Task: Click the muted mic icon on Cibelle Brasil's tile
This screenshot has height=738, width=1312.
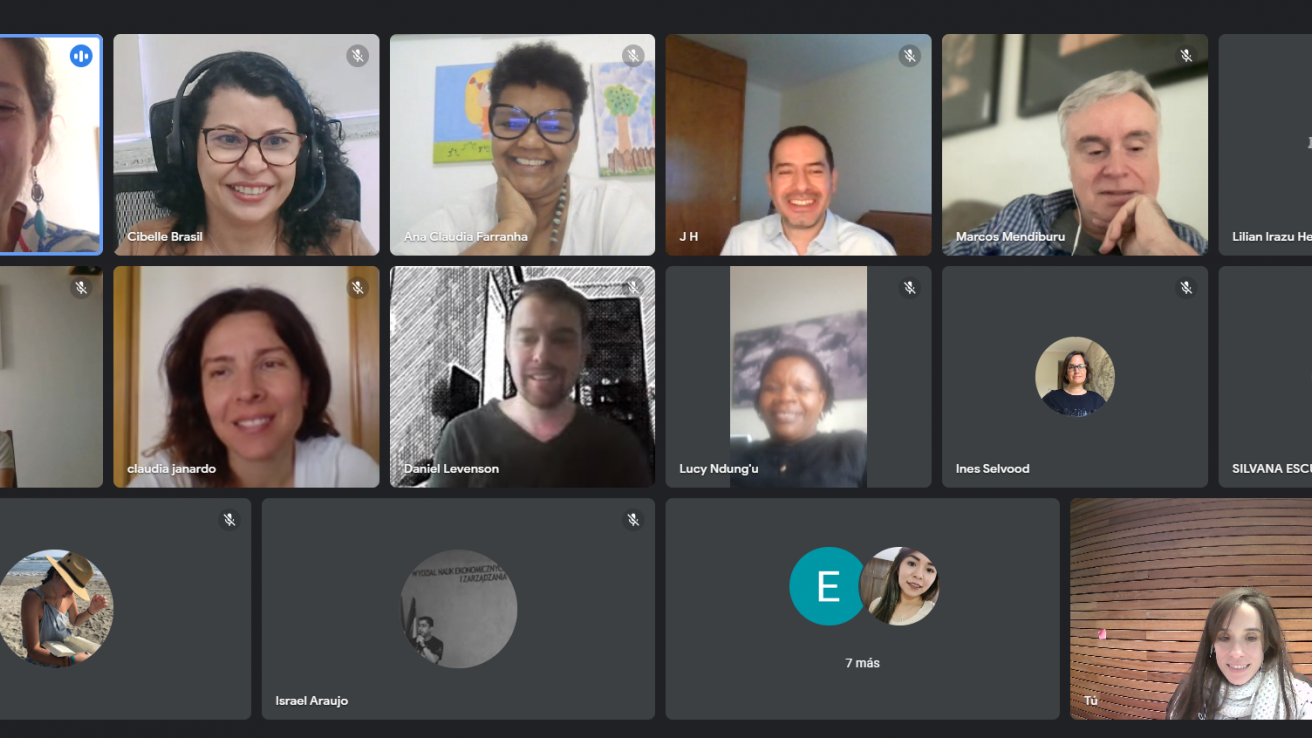Action: click(357, 56)
